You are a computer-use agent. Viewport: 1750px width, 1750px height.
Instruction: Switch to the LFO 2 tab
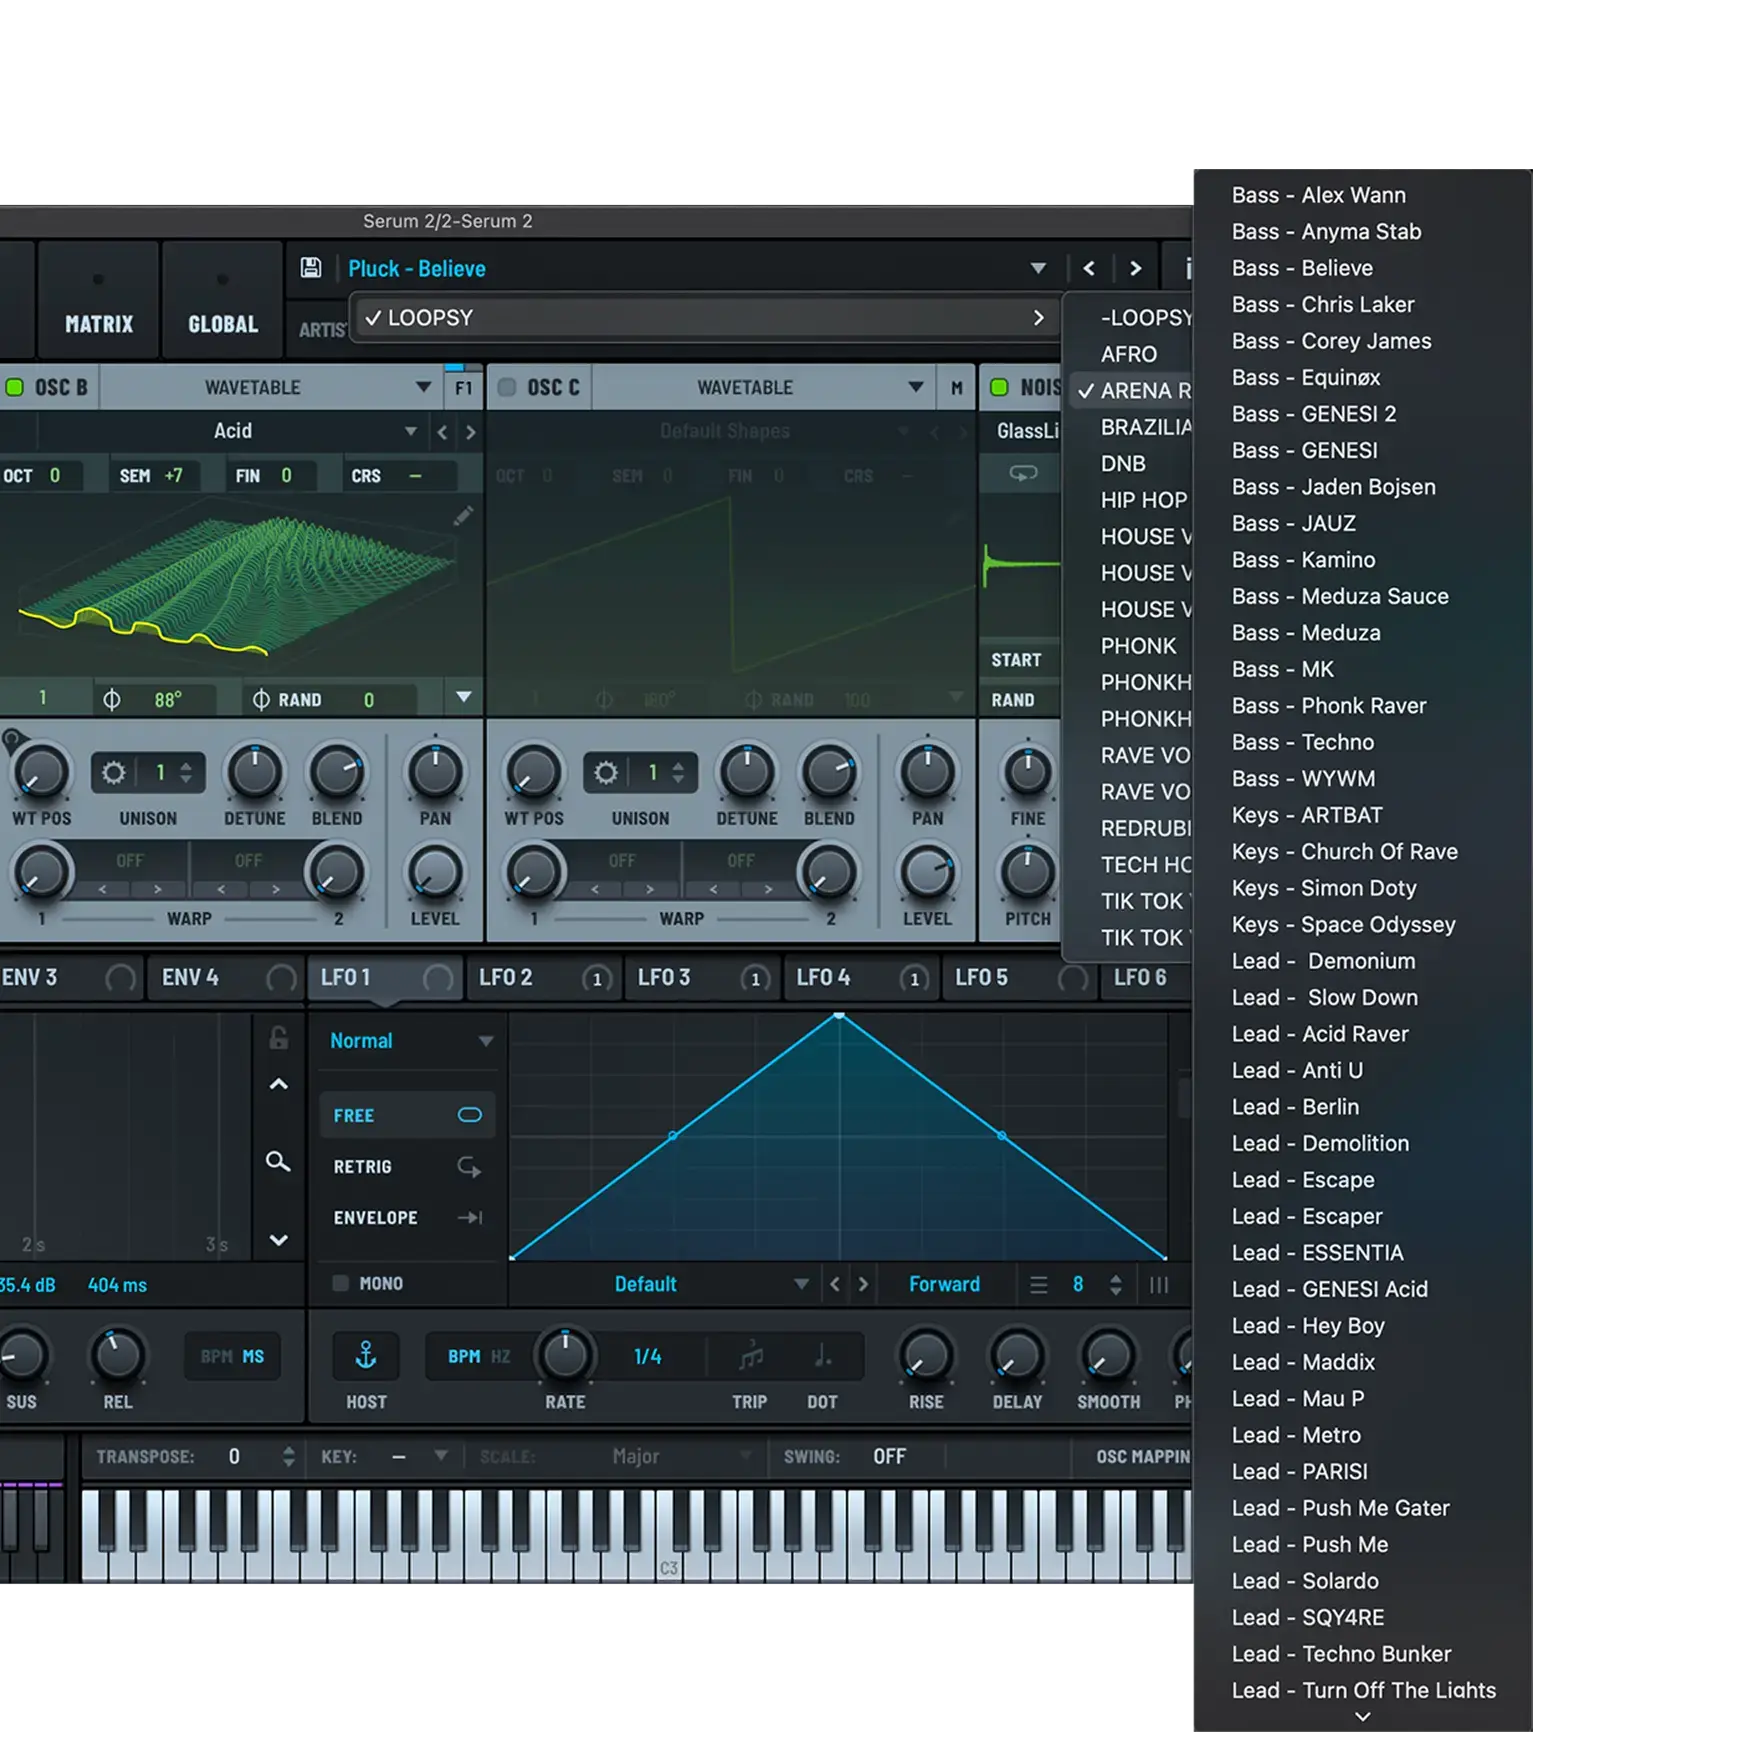pyautogui.click(x=506, y=977)
